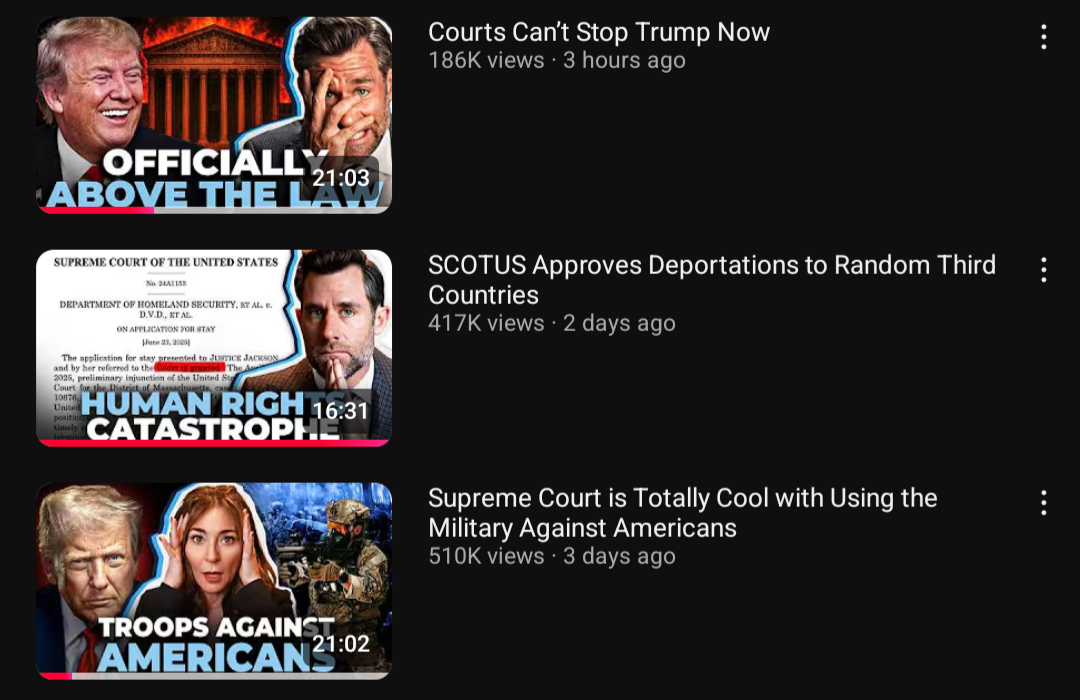The width and height of the screenshot is (1080, 700).
Task: Open the Officially Above The Law thumbnail
Action: click(x=214, y=115)
